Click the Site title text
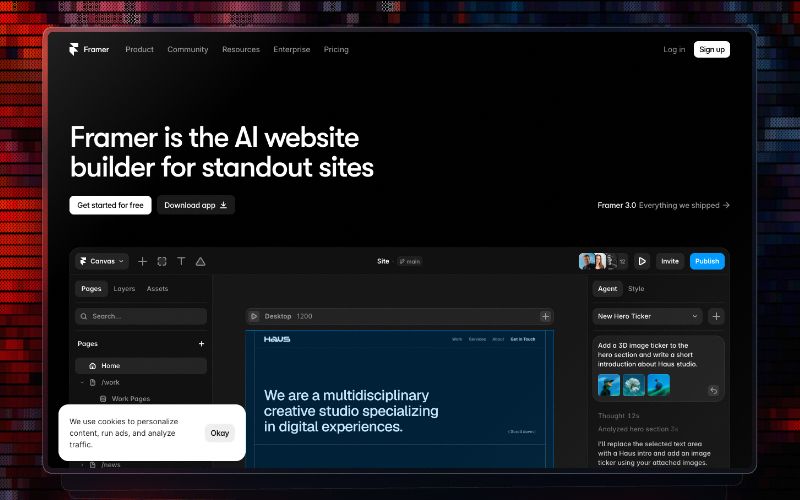800x500 pixels. [383, 261]
